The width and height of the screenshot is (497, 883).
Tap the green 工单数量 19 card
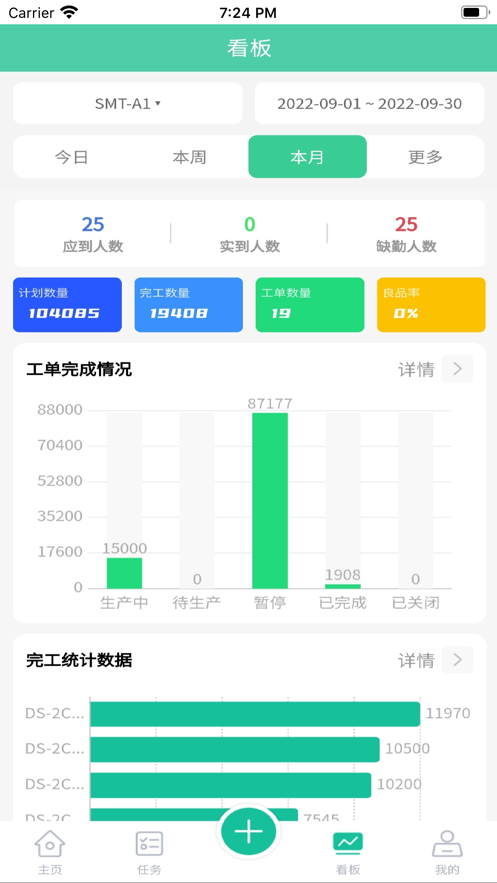(x=310, y=305)
